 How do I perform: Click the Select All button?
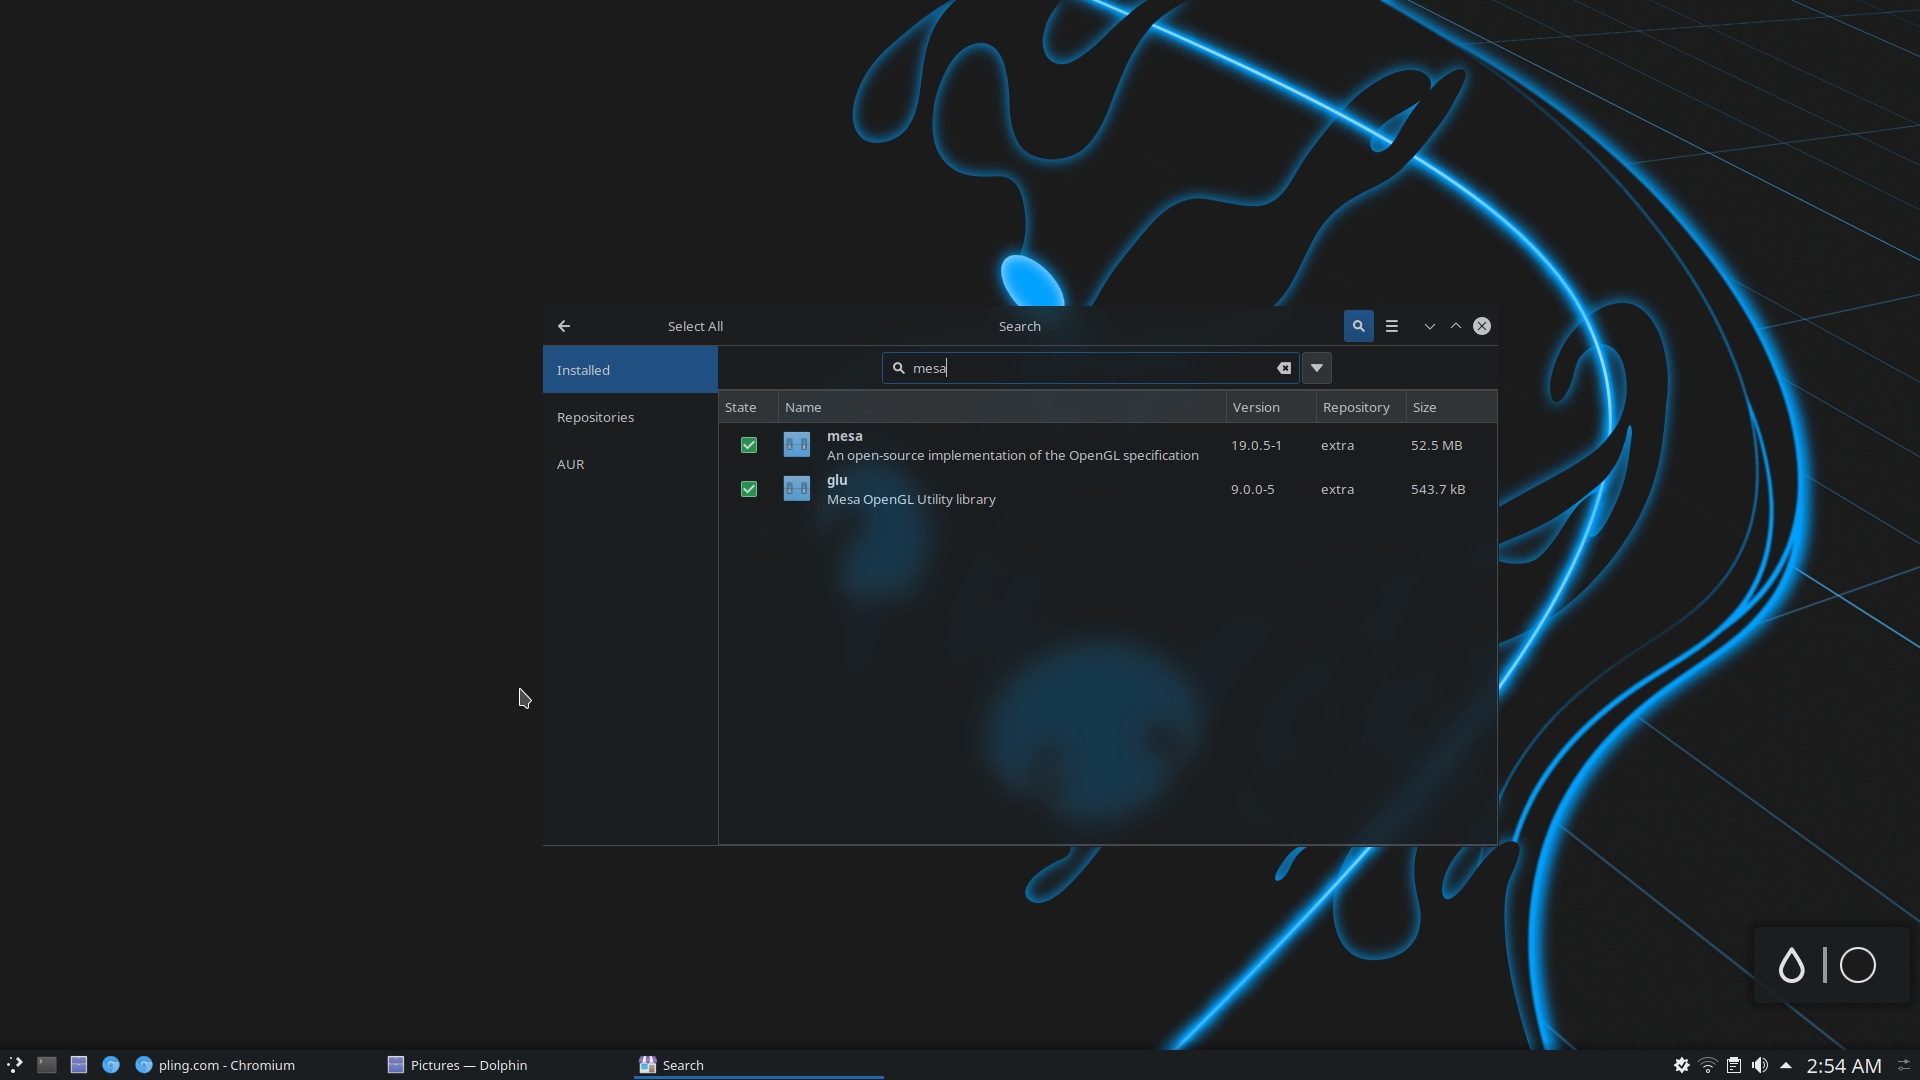tap(695, 326)
